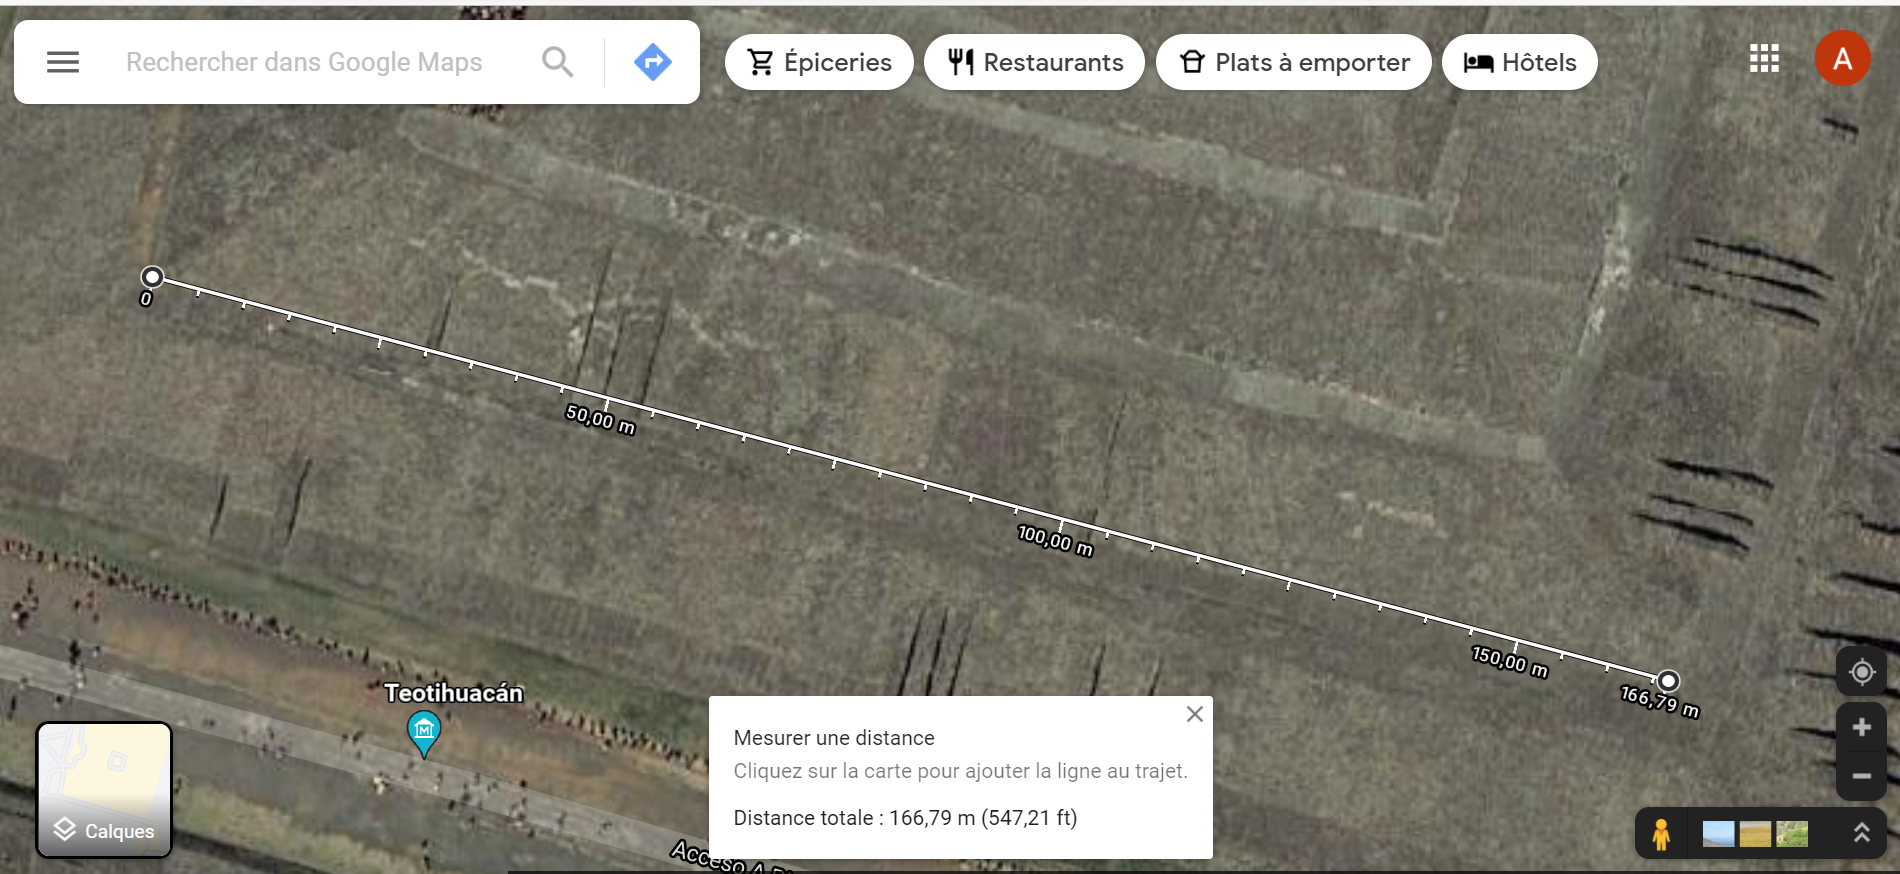1900x874 pixels.
Task: Close the Mesurer une distance panel
Action: point(1194,714)
